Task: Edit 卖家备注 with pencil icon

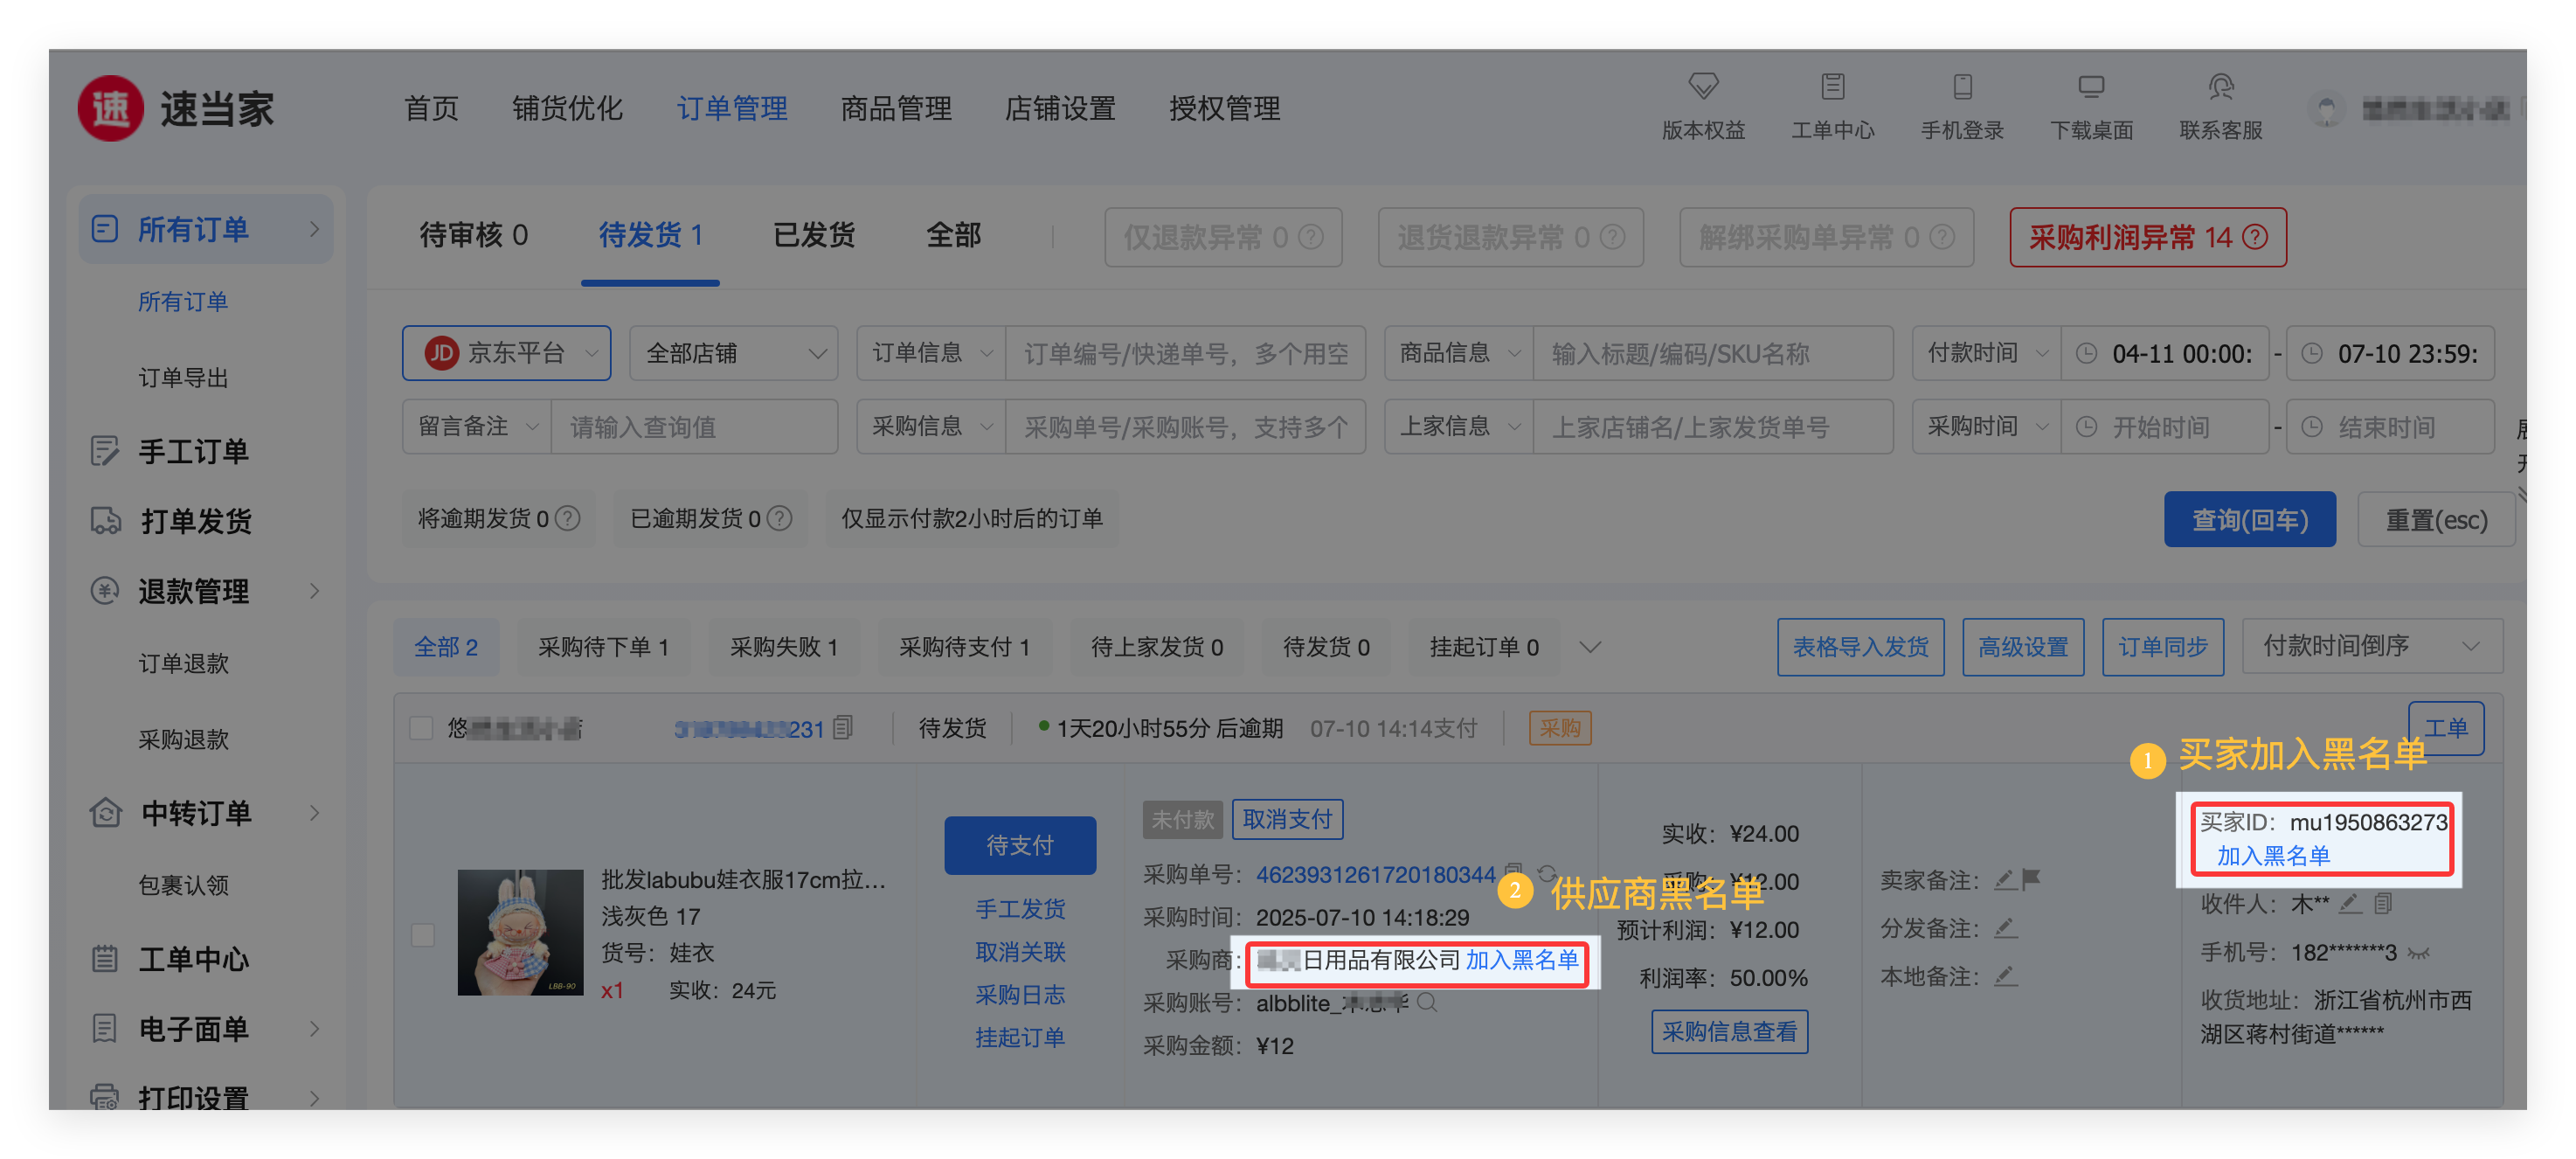Action: [x=2004, y=880]
